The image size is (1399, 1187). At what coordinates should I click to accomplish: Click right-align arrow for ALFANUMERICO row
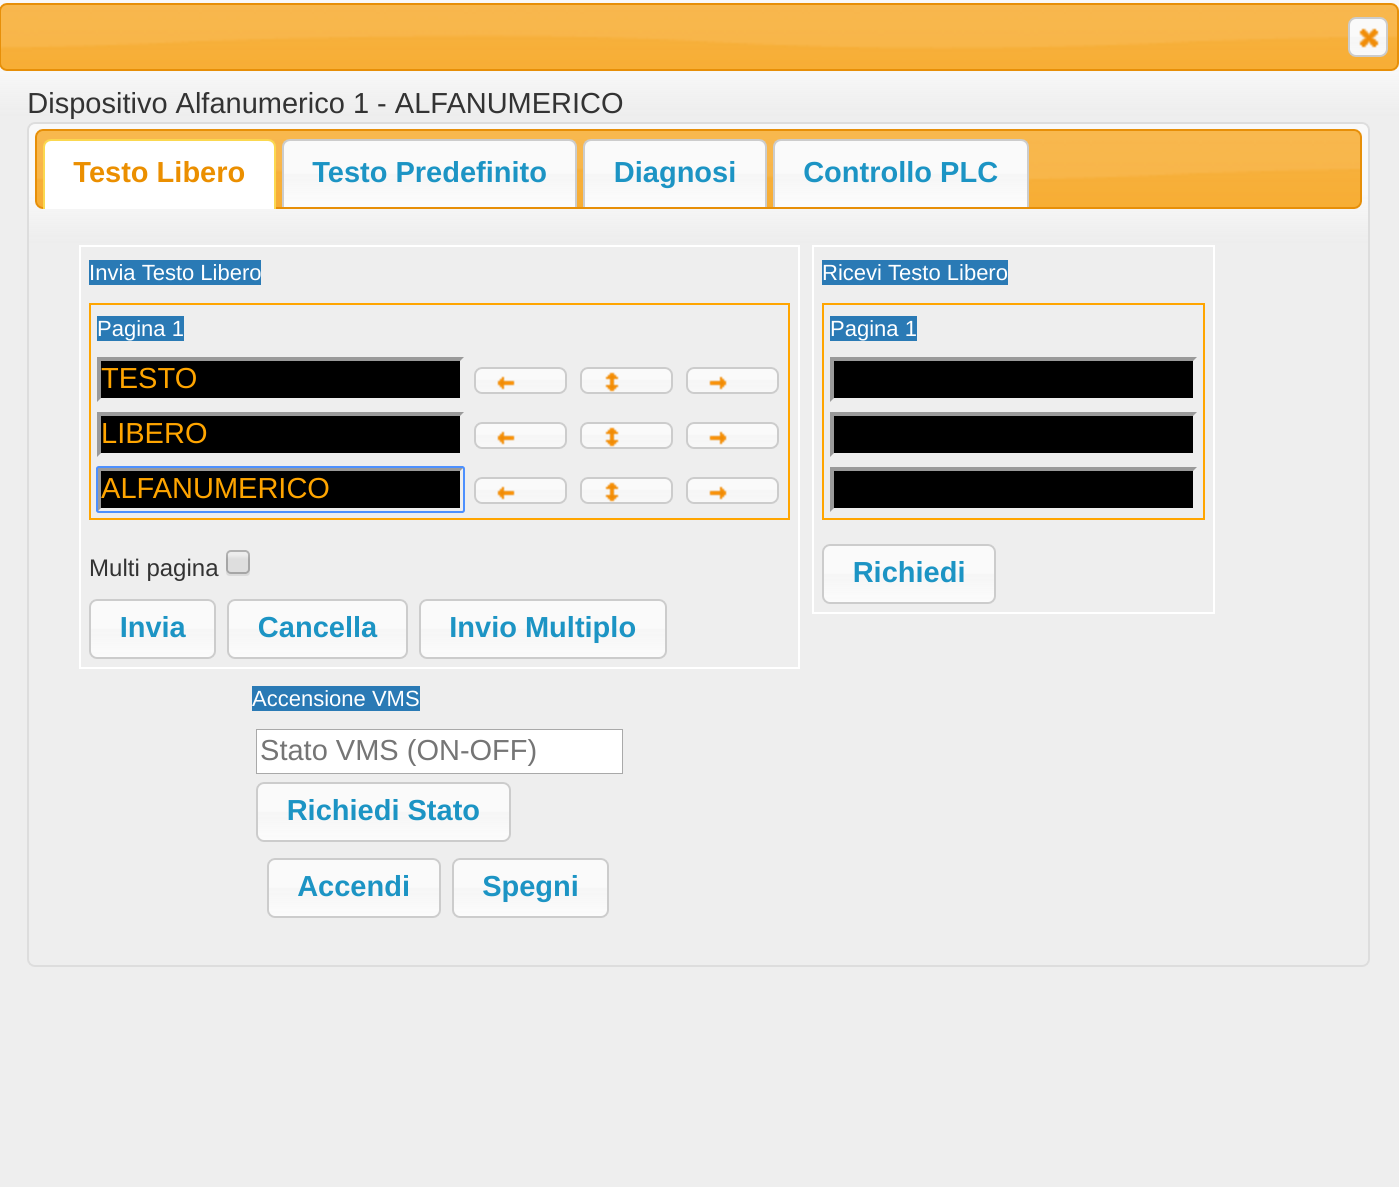732,491
